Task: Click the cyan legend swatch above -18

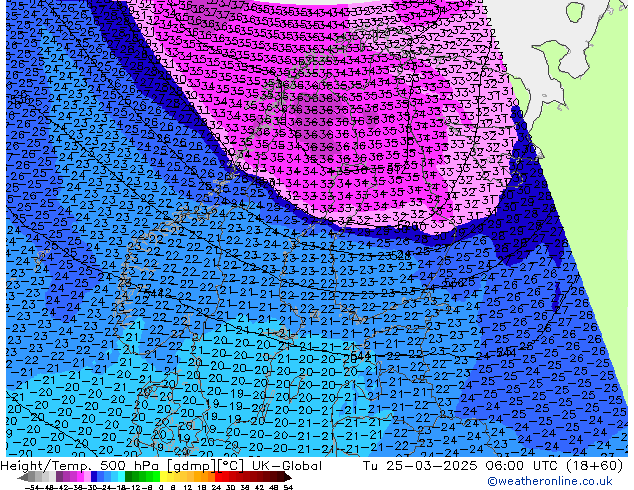Action: pyautogui.click(x=121, y=476)
